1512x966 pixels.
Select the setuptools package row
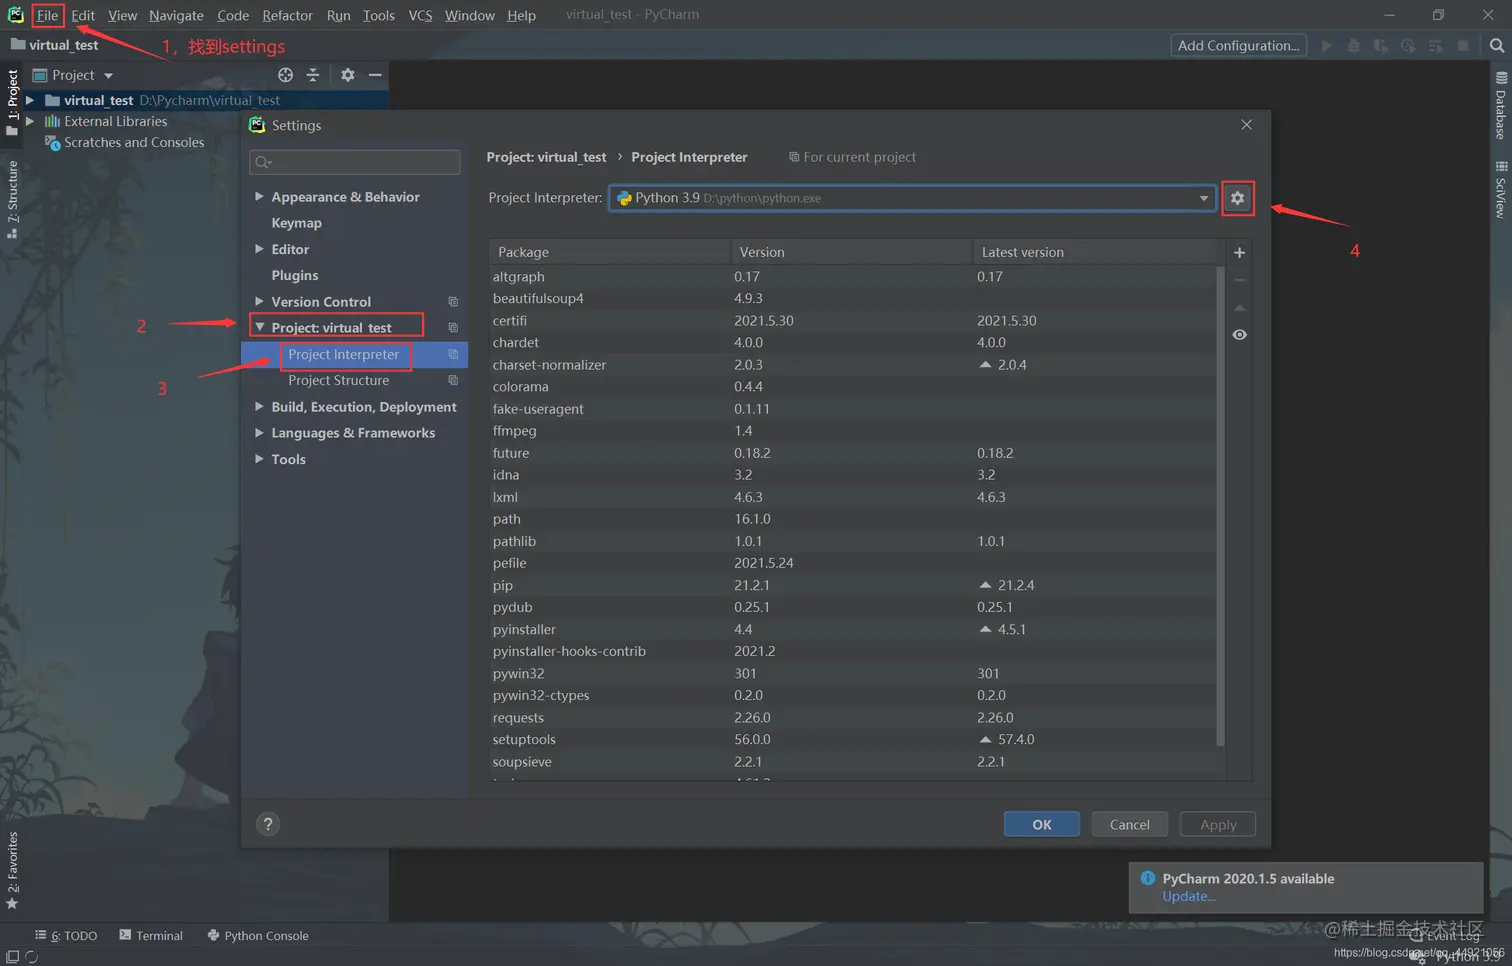point(852,739)
